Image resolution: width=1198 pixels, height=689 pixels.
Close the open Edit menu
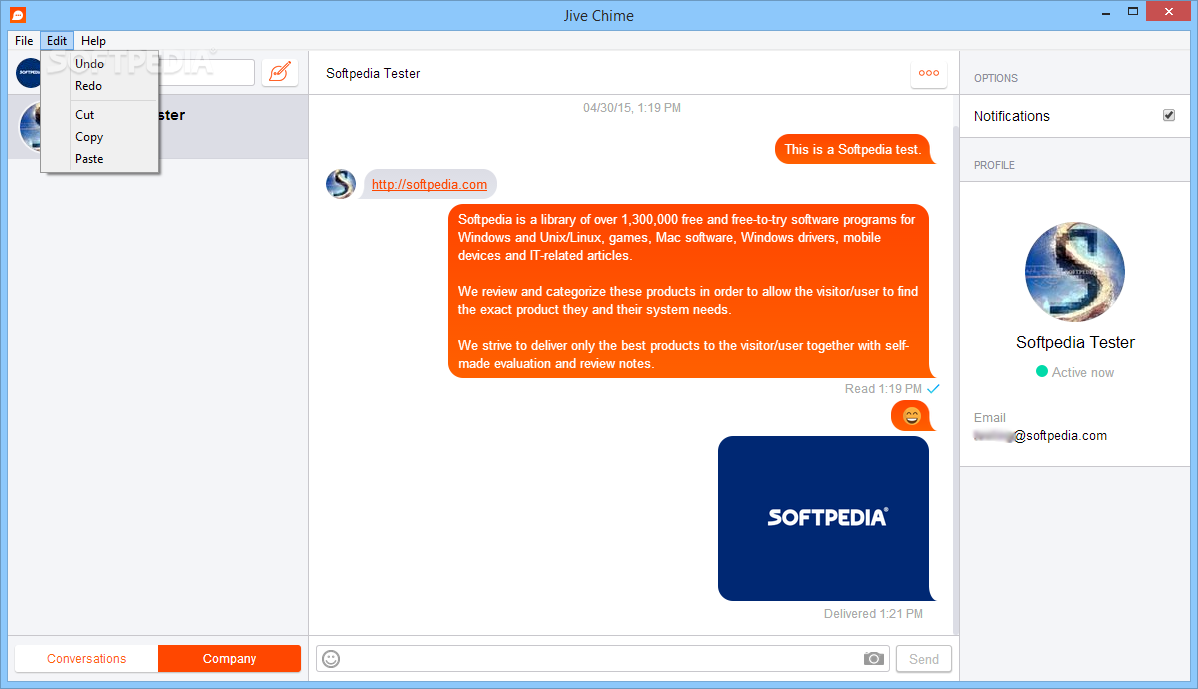coord(57,40)
